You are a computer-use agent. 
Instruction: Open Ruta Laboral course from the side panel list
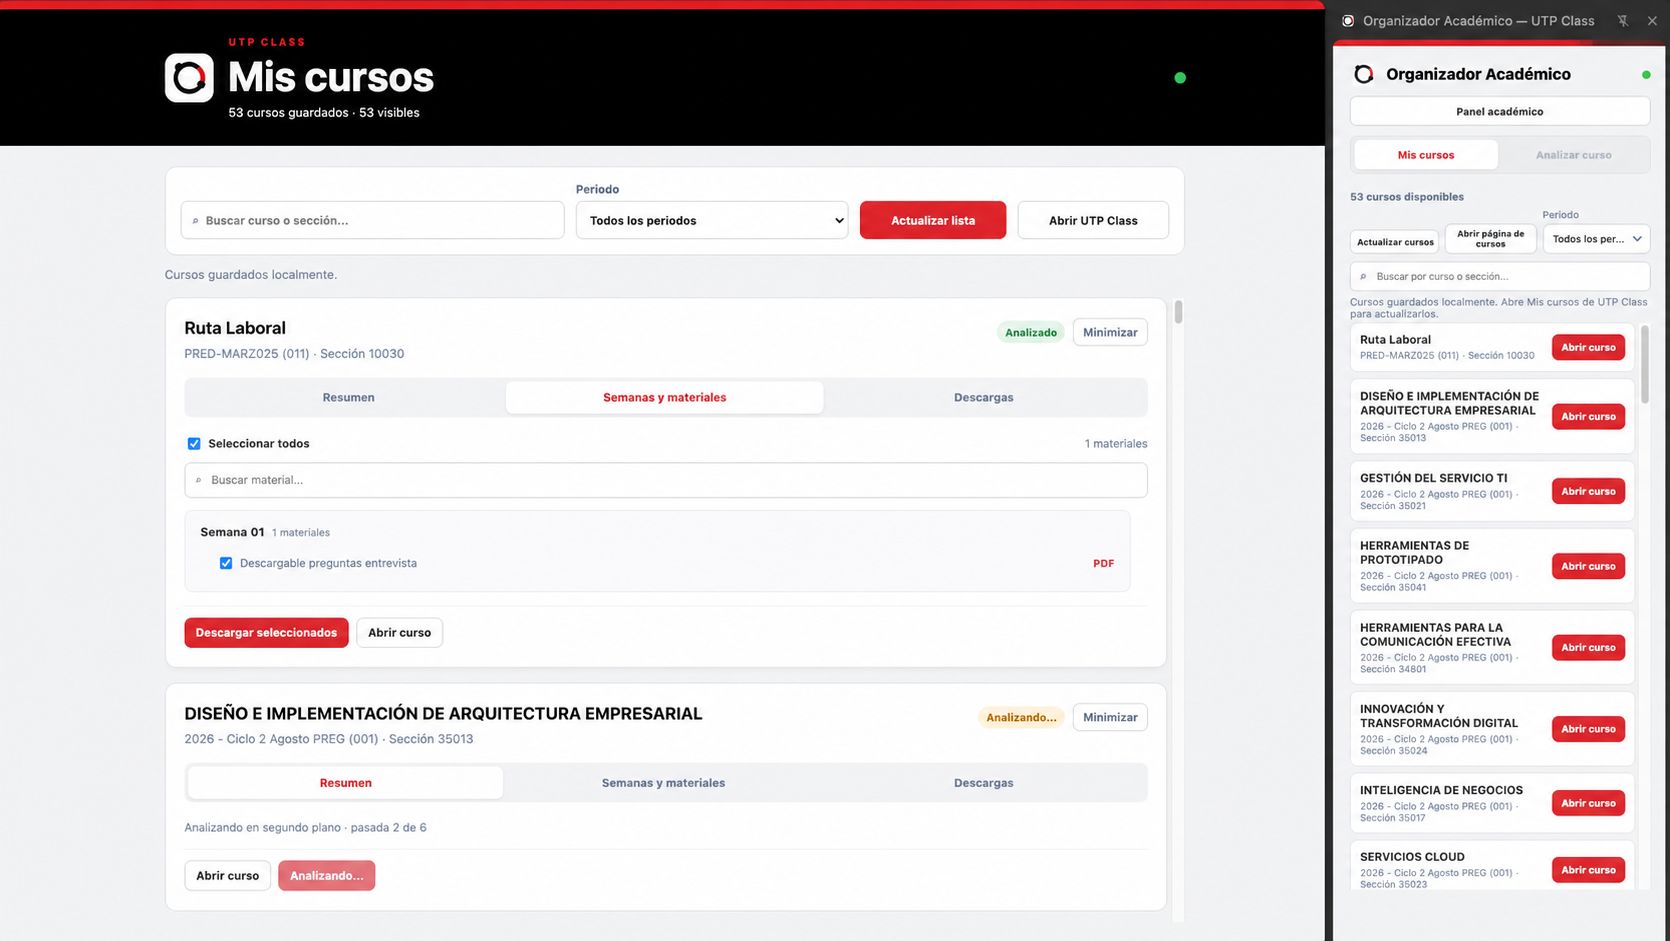point(1588,347)
